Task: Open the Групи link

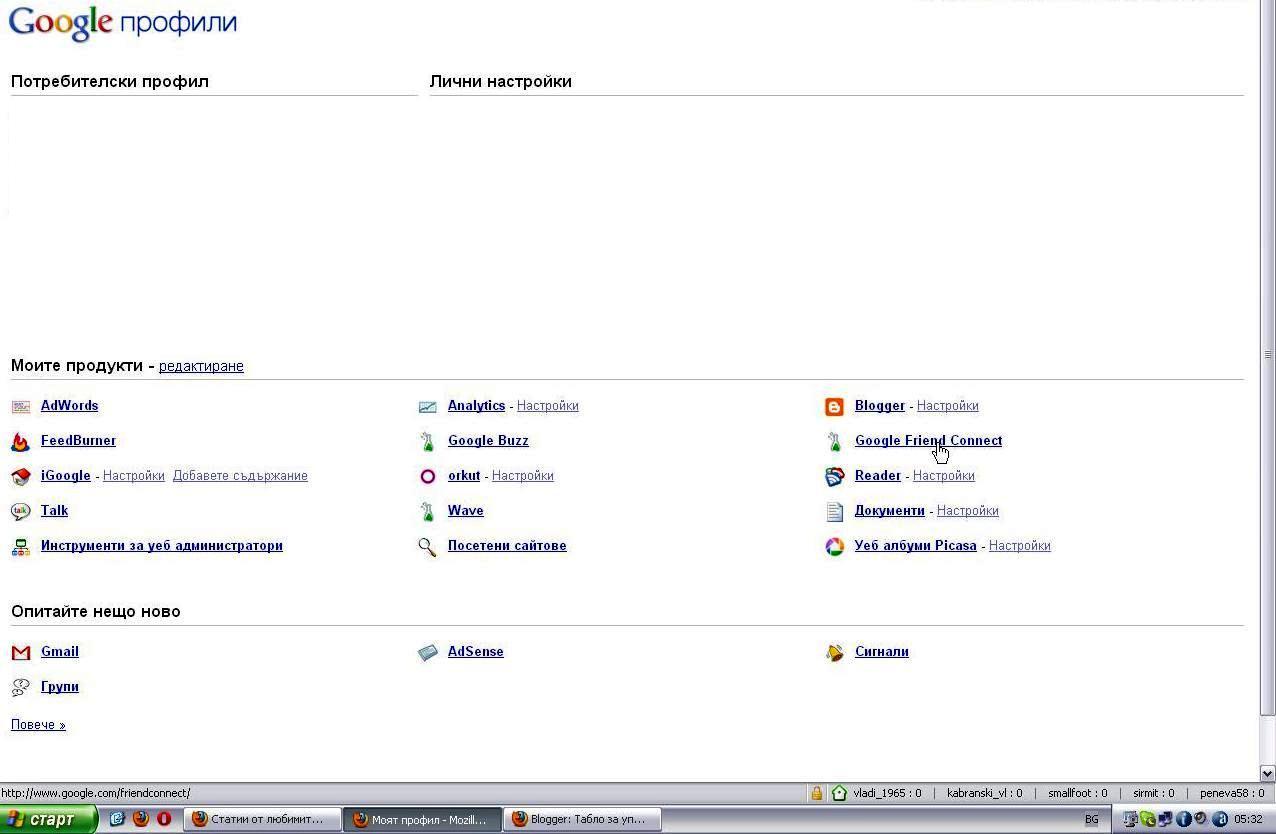Action: pyautogui.click(x=60, y=687)
